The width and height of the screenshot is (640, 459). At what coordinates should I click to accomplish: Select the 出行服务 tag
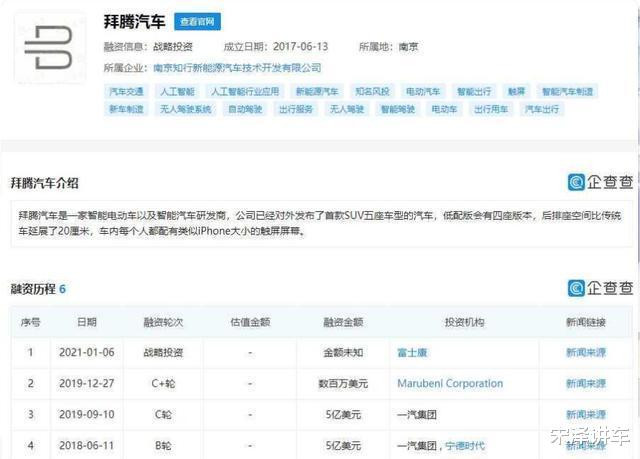[x=296, y=109]
